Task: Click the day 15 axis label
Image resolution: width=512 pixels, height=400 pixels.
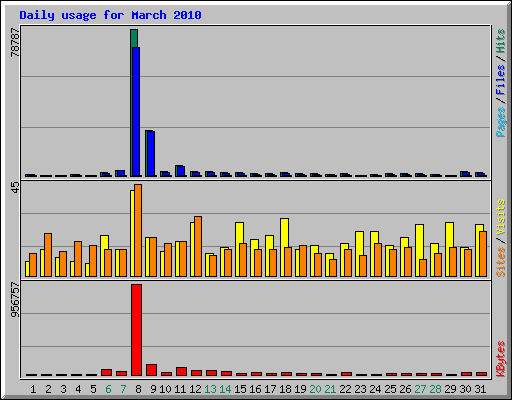Action: coord(240,389)
